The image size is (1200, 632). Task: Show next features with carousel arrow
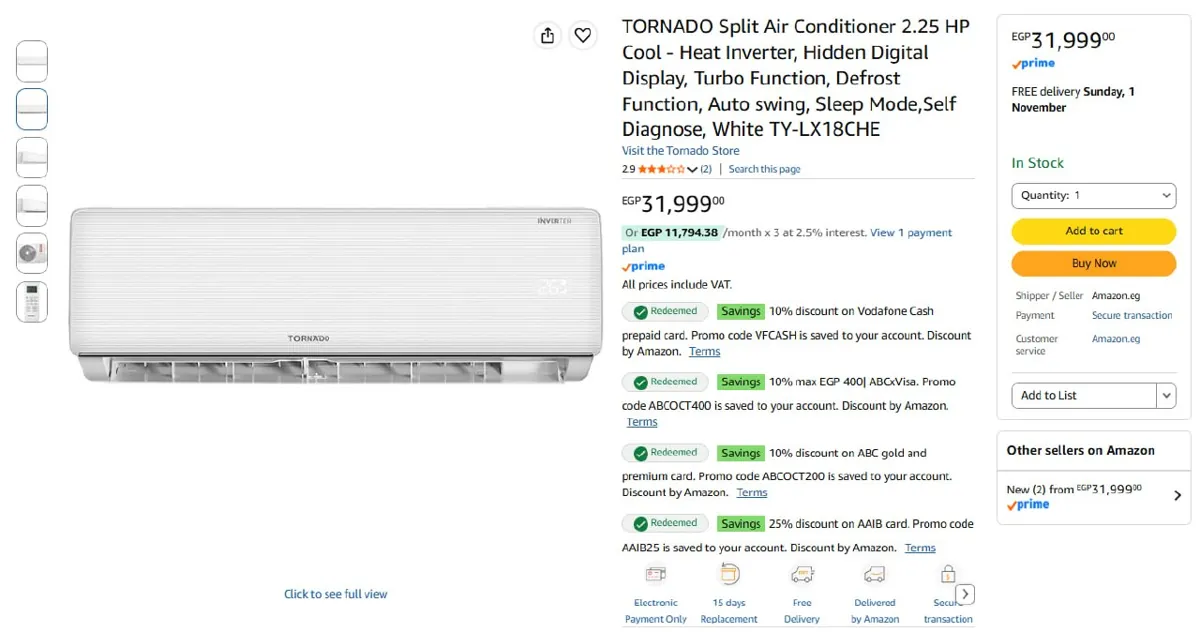[x=964, y=594]
